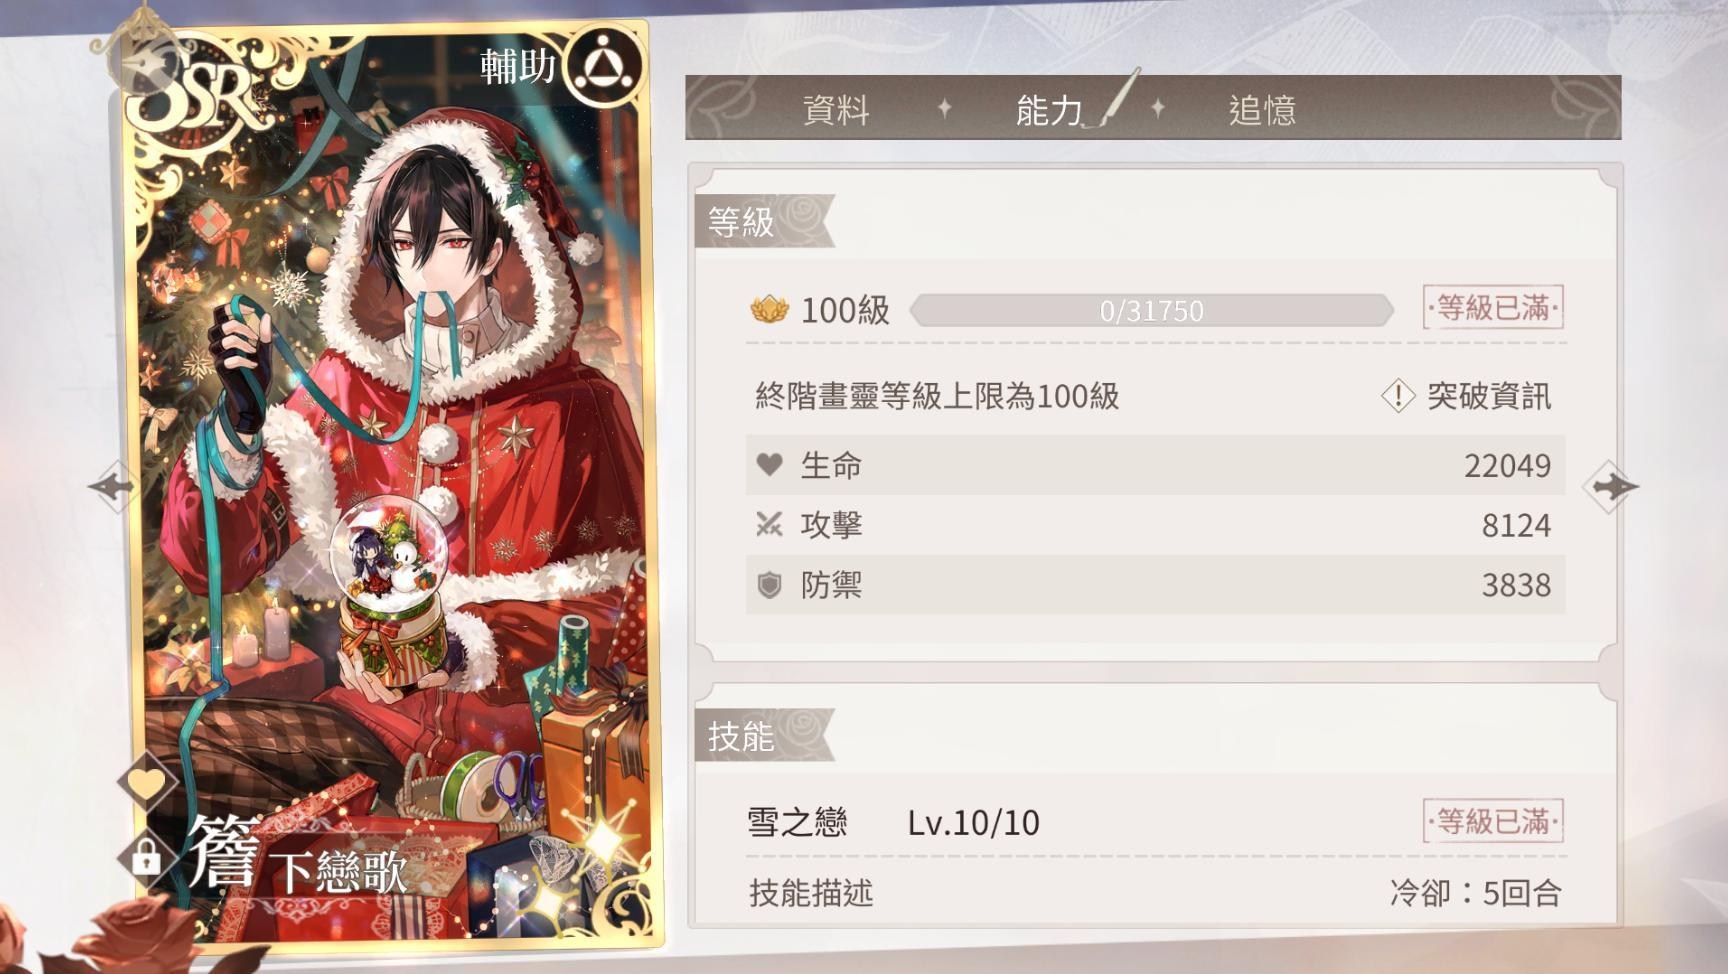Tap the support role triangle icon
The height and width of the screenshot is (974, 1728).
[604, 67]
